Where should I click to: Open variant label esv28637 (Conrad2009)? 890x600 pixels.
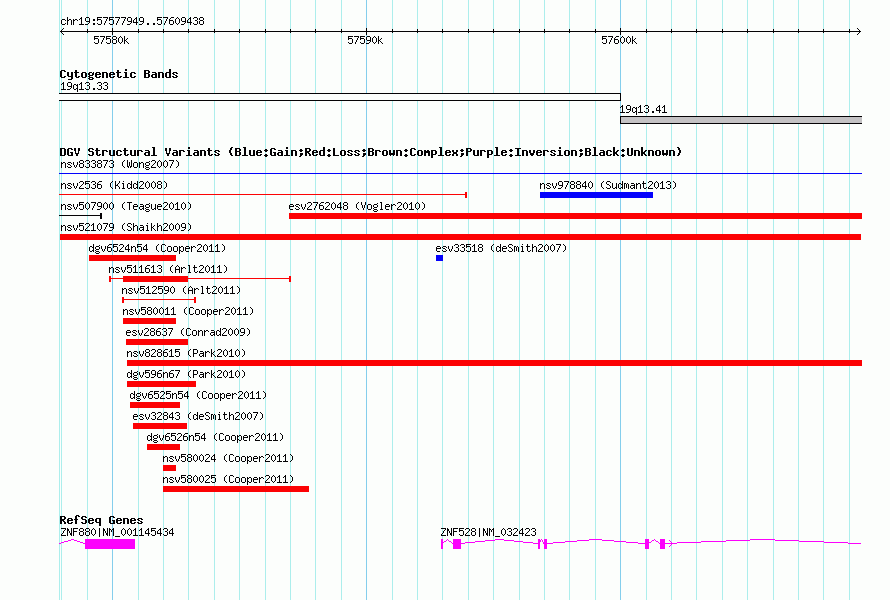tap(188, 332)
